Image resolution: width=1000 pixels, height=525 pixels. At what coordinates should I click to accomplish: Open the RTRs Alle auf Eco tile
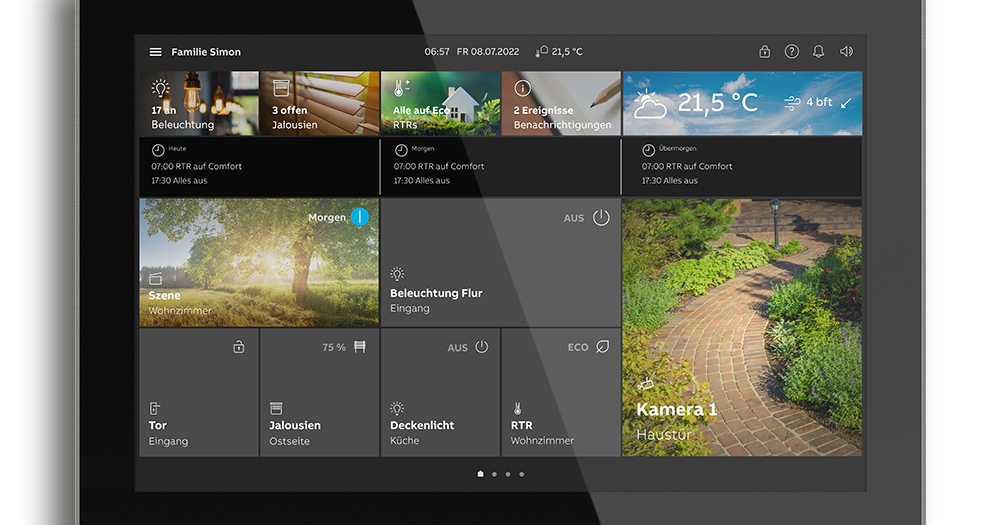440,104
